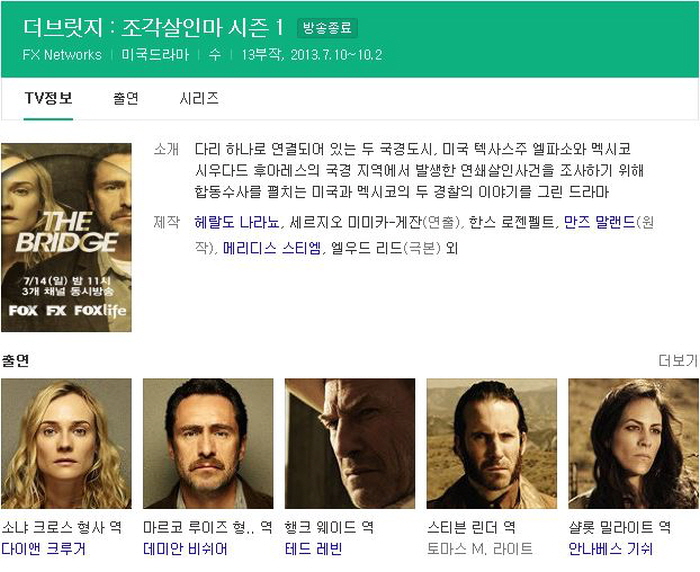Image resolution: width=700 pixels, height=572 pixels.
Task: Select the 샬롯 밀라이트 cast photo
Action: click(633, 443)
